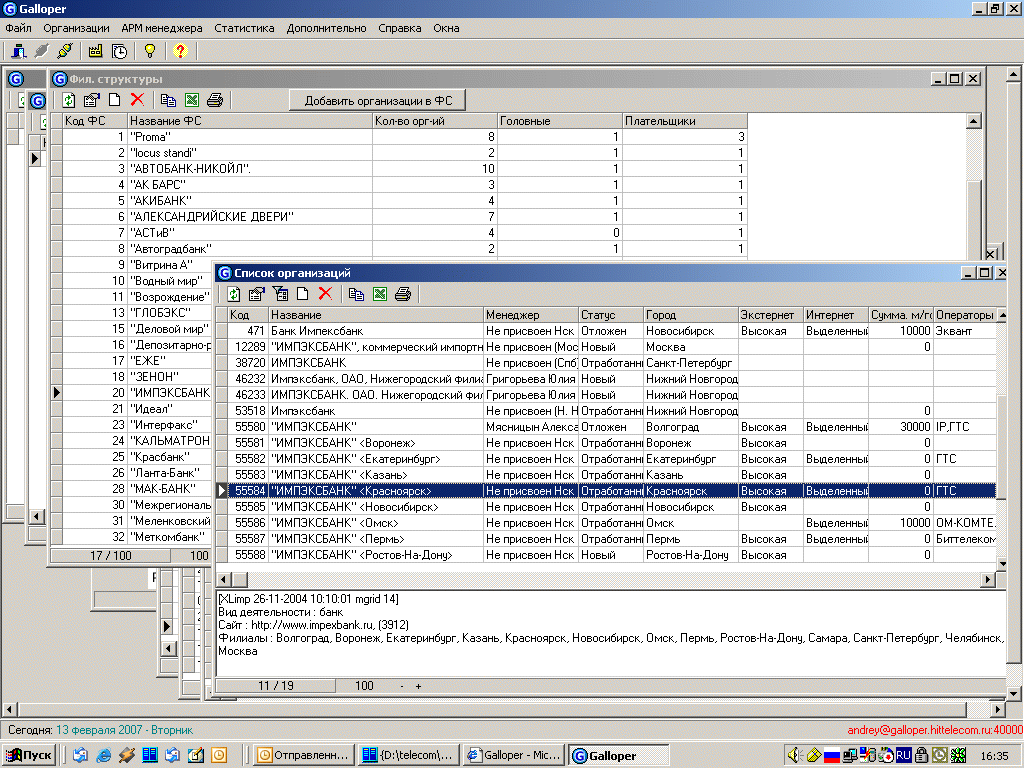
Task: Open properties icon in Список организаций toolbar
Action: tap(257, 294)
